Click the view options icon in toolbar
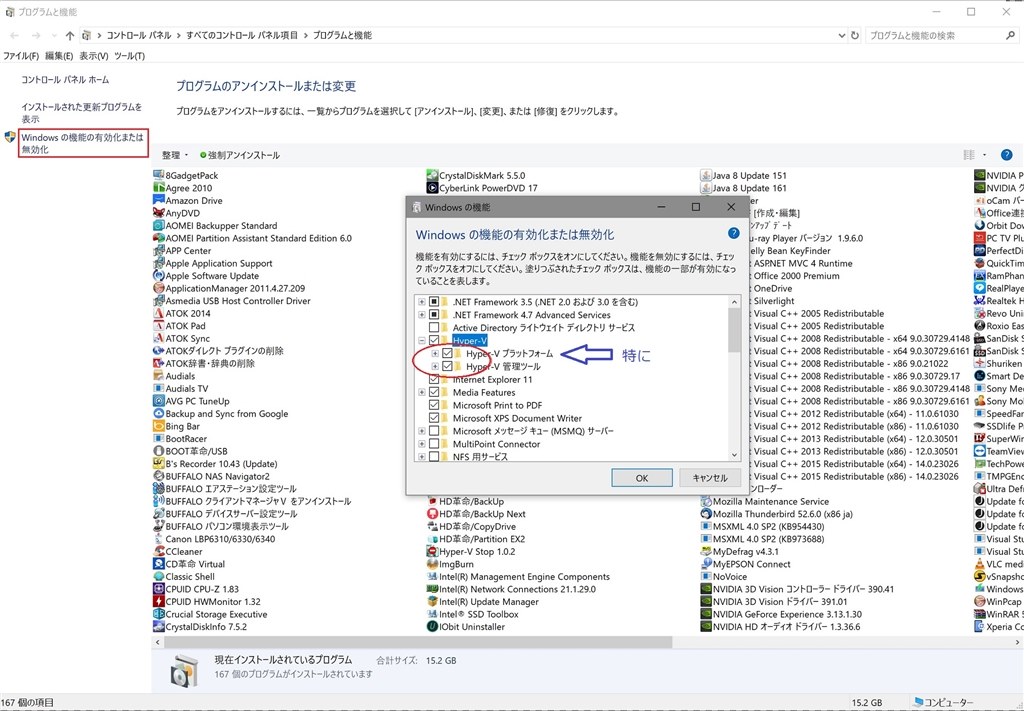 coord(969,155)
